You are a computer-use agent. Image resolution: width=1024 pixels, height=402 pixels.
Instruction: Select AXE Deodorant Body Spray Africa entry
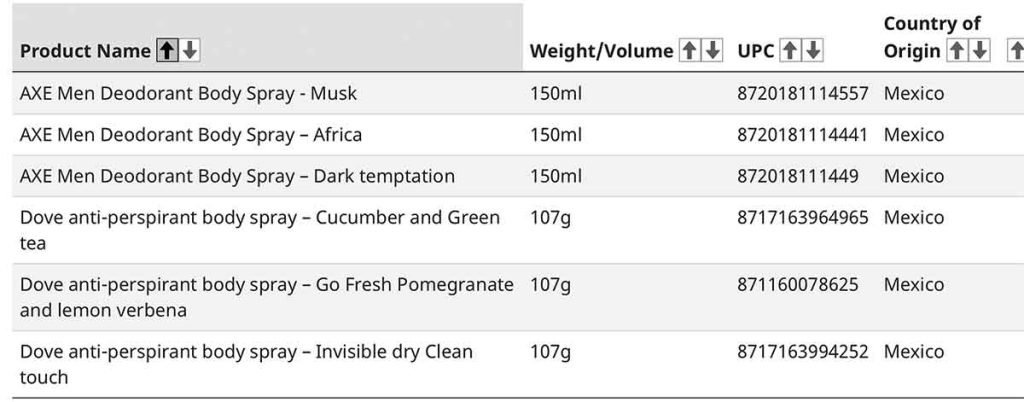click(191, 135)
